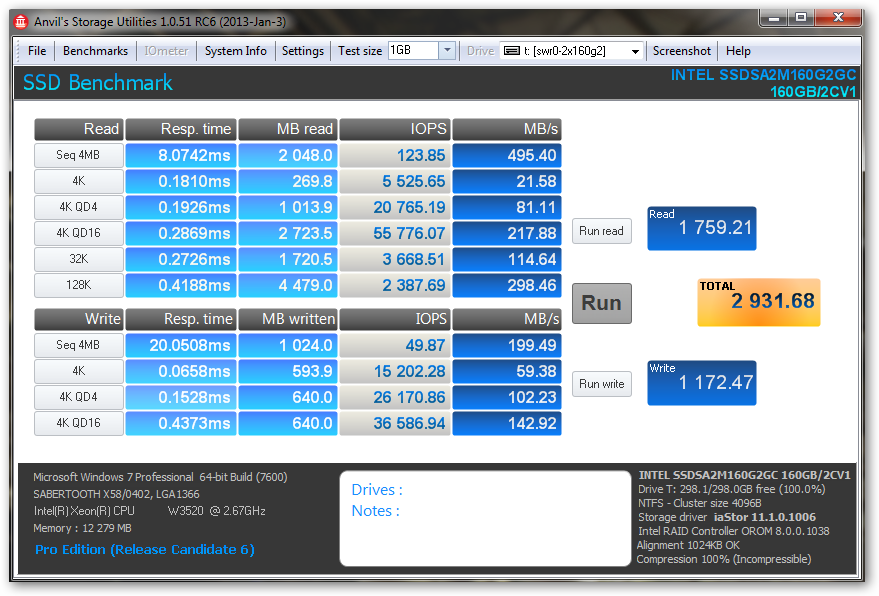Image resolution: width=879 pixels, height=596 pixels.
Task: Select the write 4K QD16 test button
Action: pyautogui.click(x=78, y=423)
